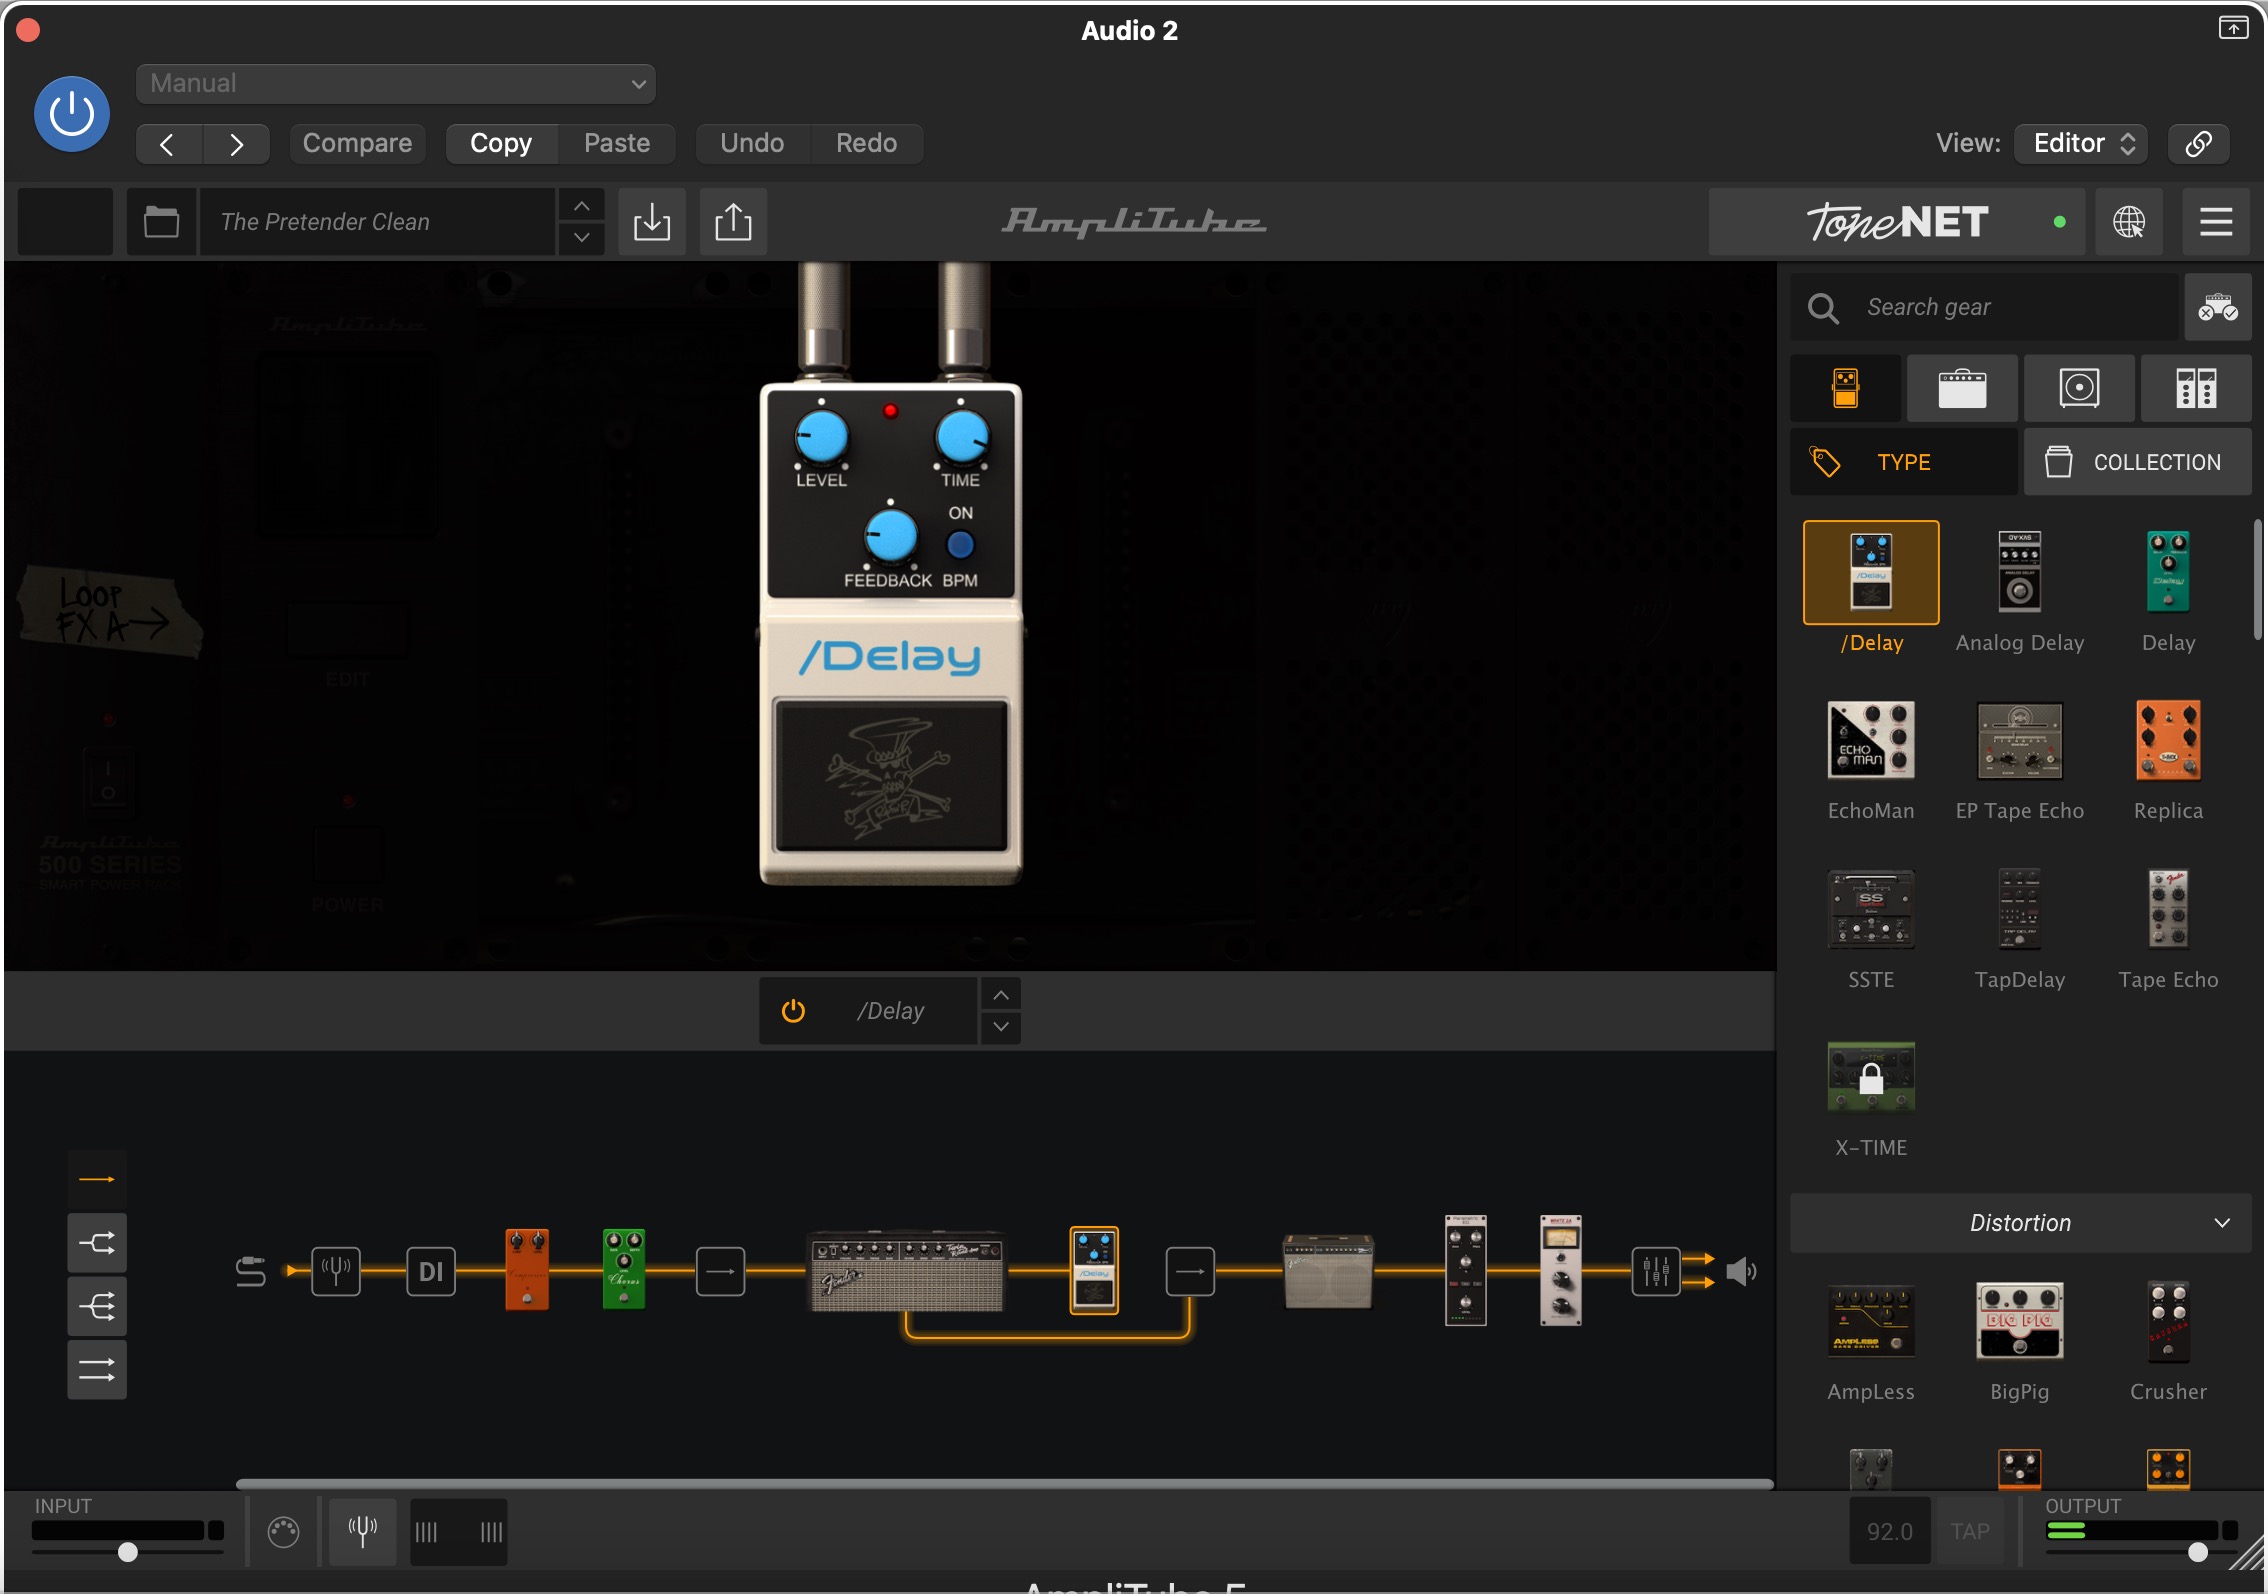The image size is (2268, 1594).
Task: Select the cabinet speaker gear category
Action: (2079, 388)
